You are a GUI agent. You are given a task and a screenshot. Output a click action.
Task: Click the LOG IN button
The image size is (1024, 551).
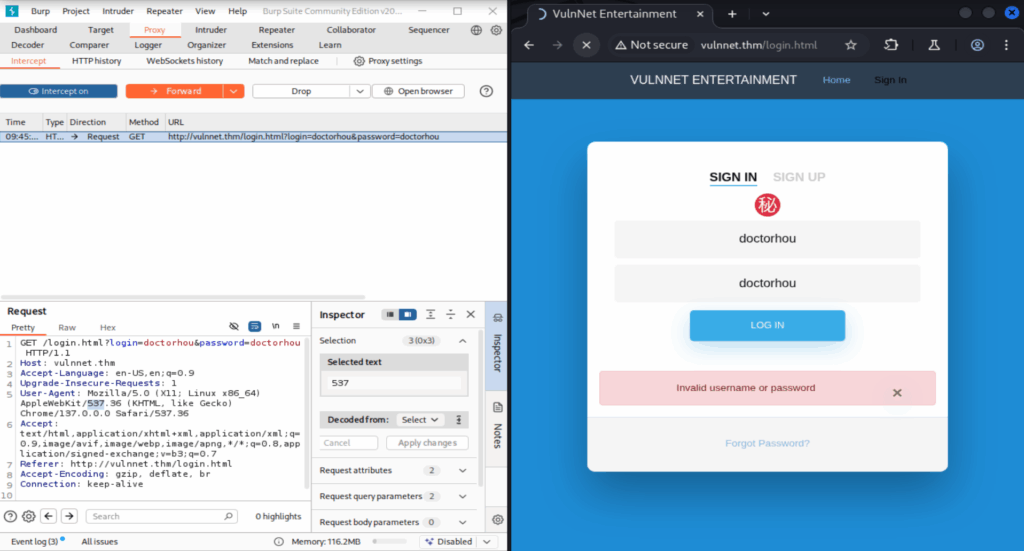tap(767, 325)
